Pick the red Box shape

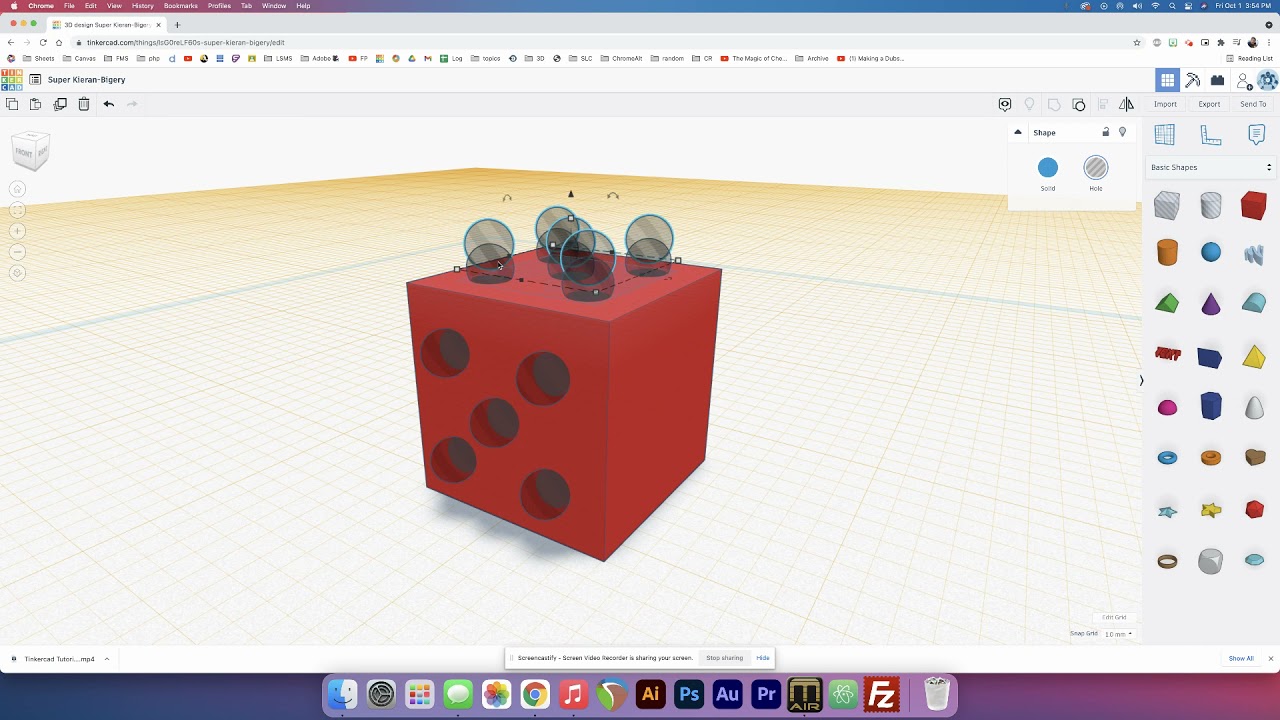tap(1254, 206)
